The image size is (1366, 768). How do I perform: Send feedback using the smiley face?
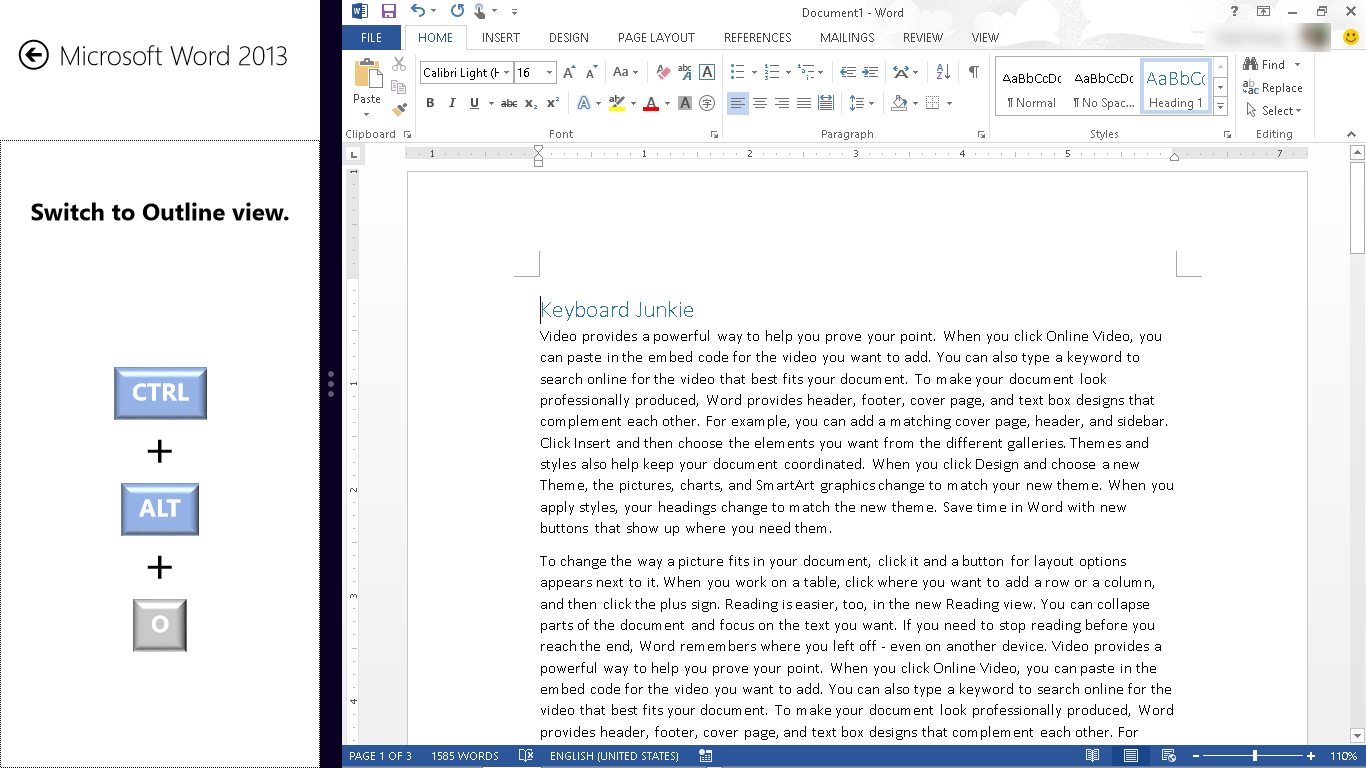(x=1352, y=38)
